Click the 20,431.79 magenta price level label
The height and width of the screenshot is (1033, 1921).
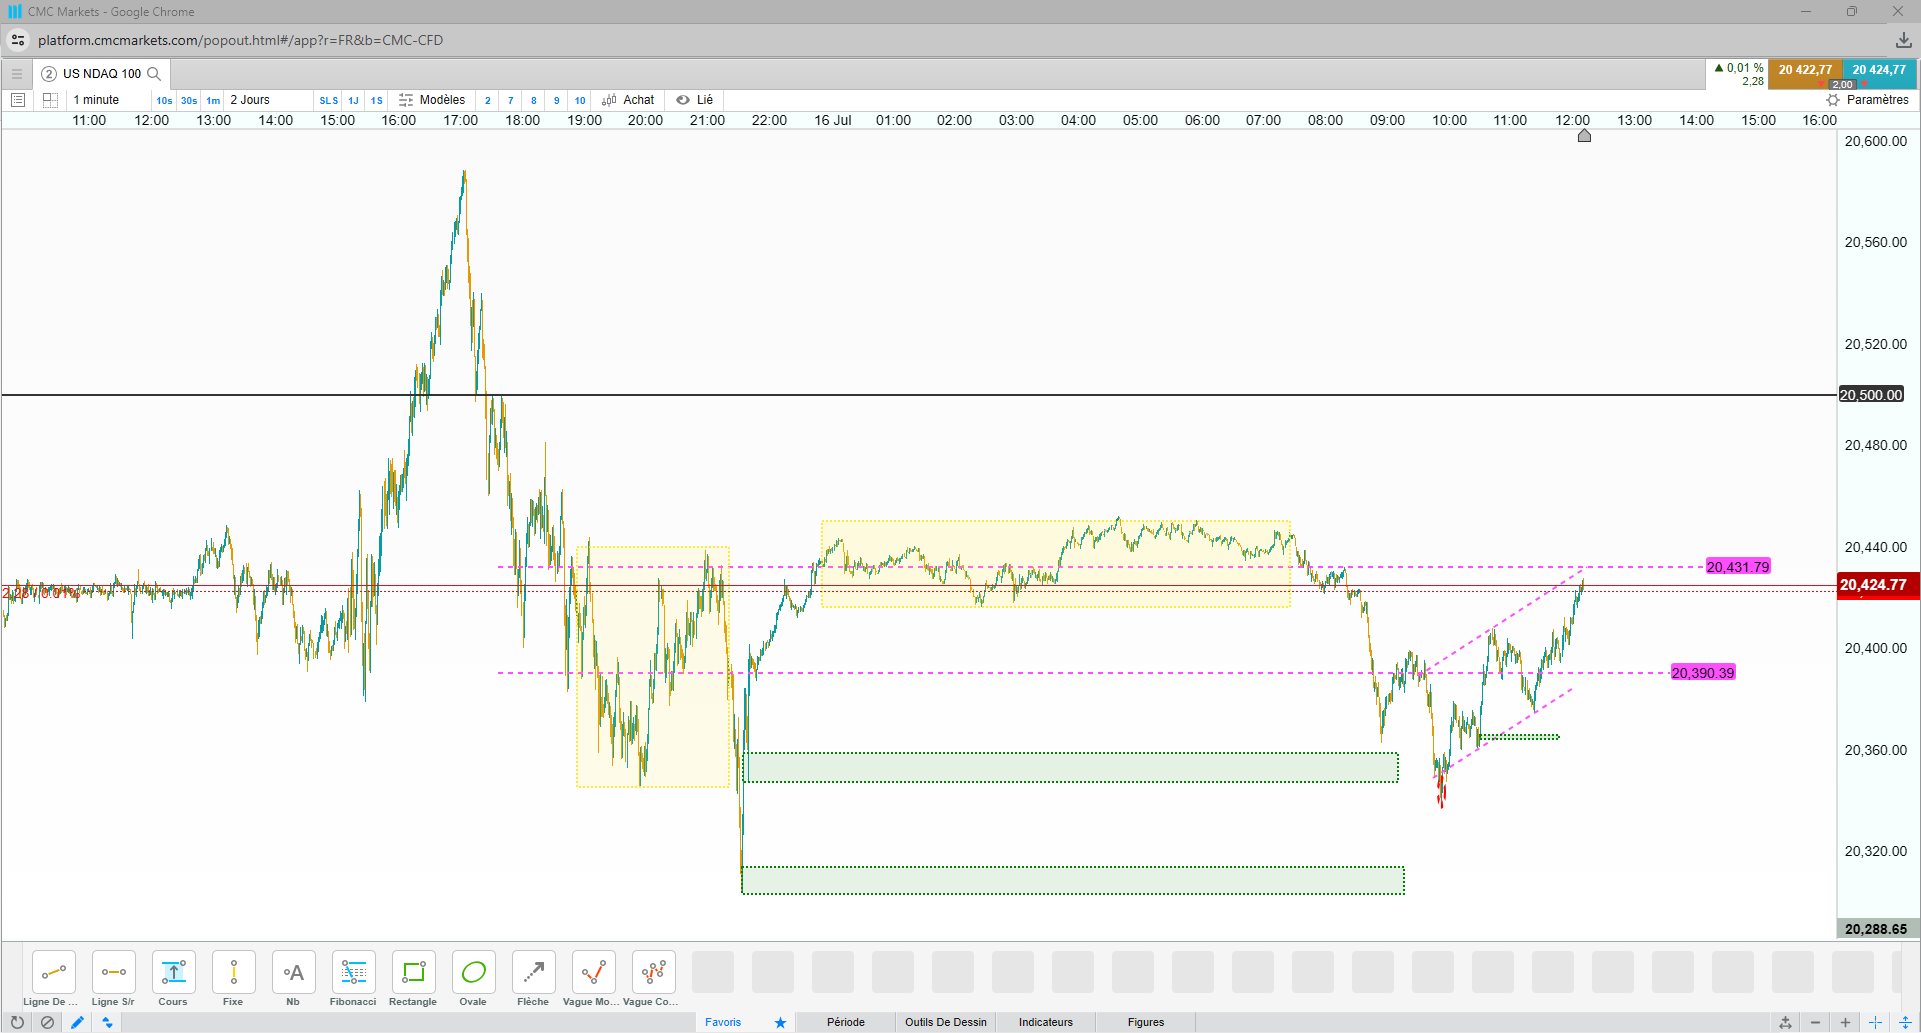click(1738, 567)
